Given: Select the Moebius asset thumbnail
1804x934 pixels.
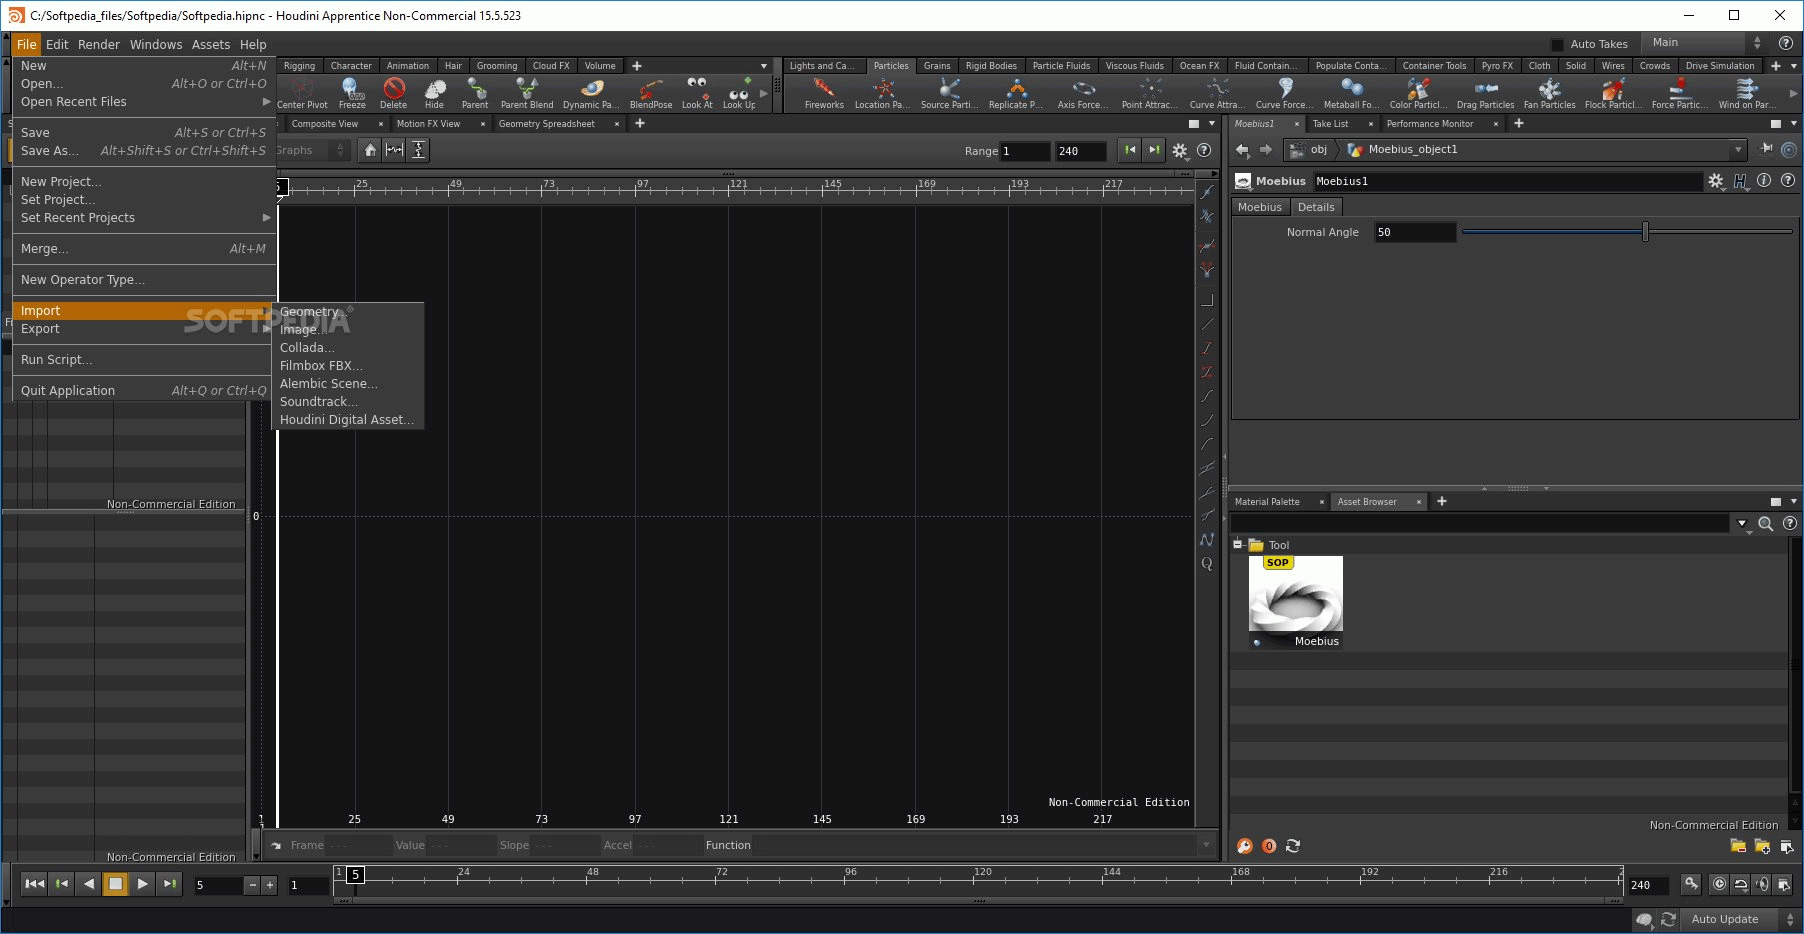Looking at the screenshot, I should click(1296, 601).
